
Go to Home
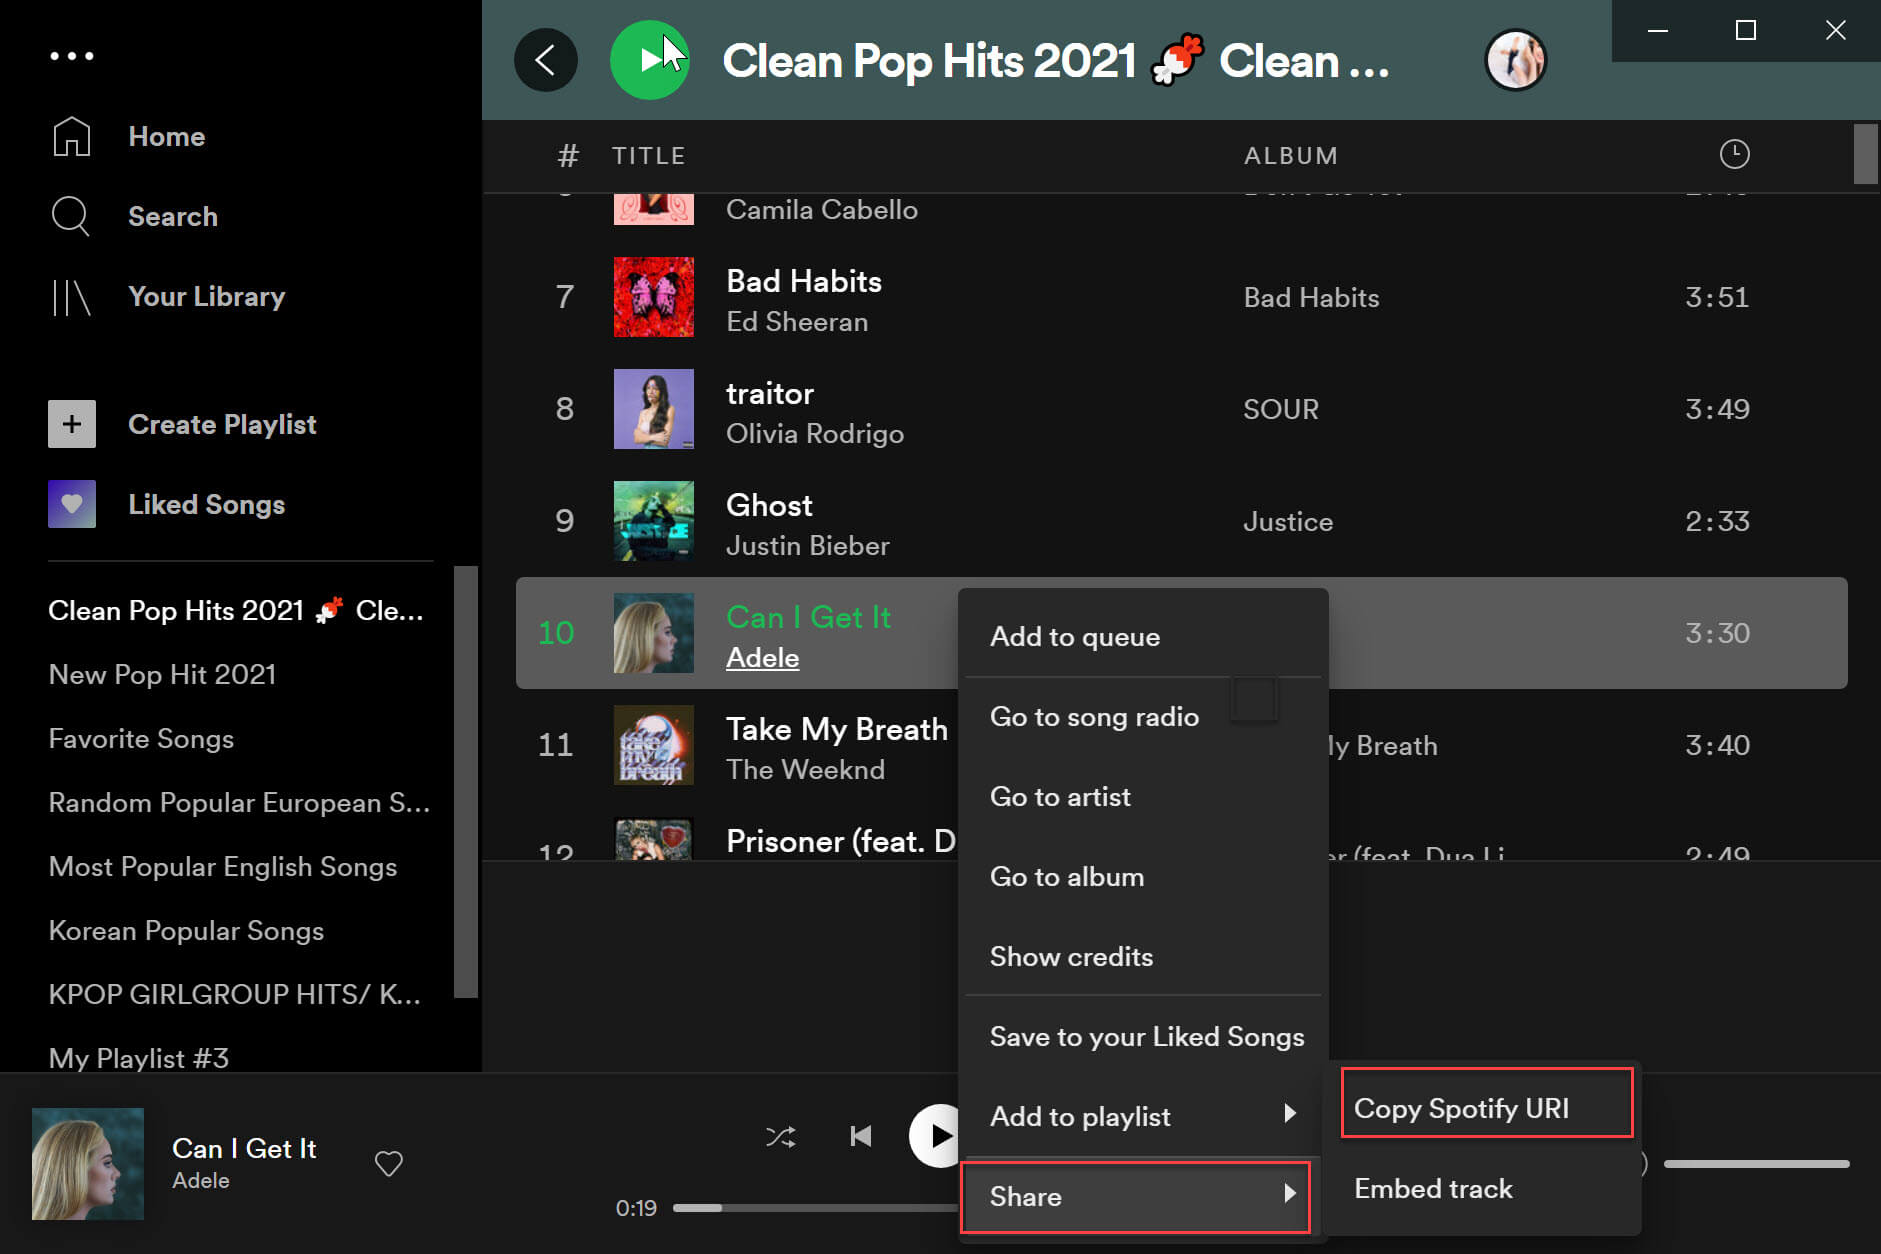click(x=167, y=137)
